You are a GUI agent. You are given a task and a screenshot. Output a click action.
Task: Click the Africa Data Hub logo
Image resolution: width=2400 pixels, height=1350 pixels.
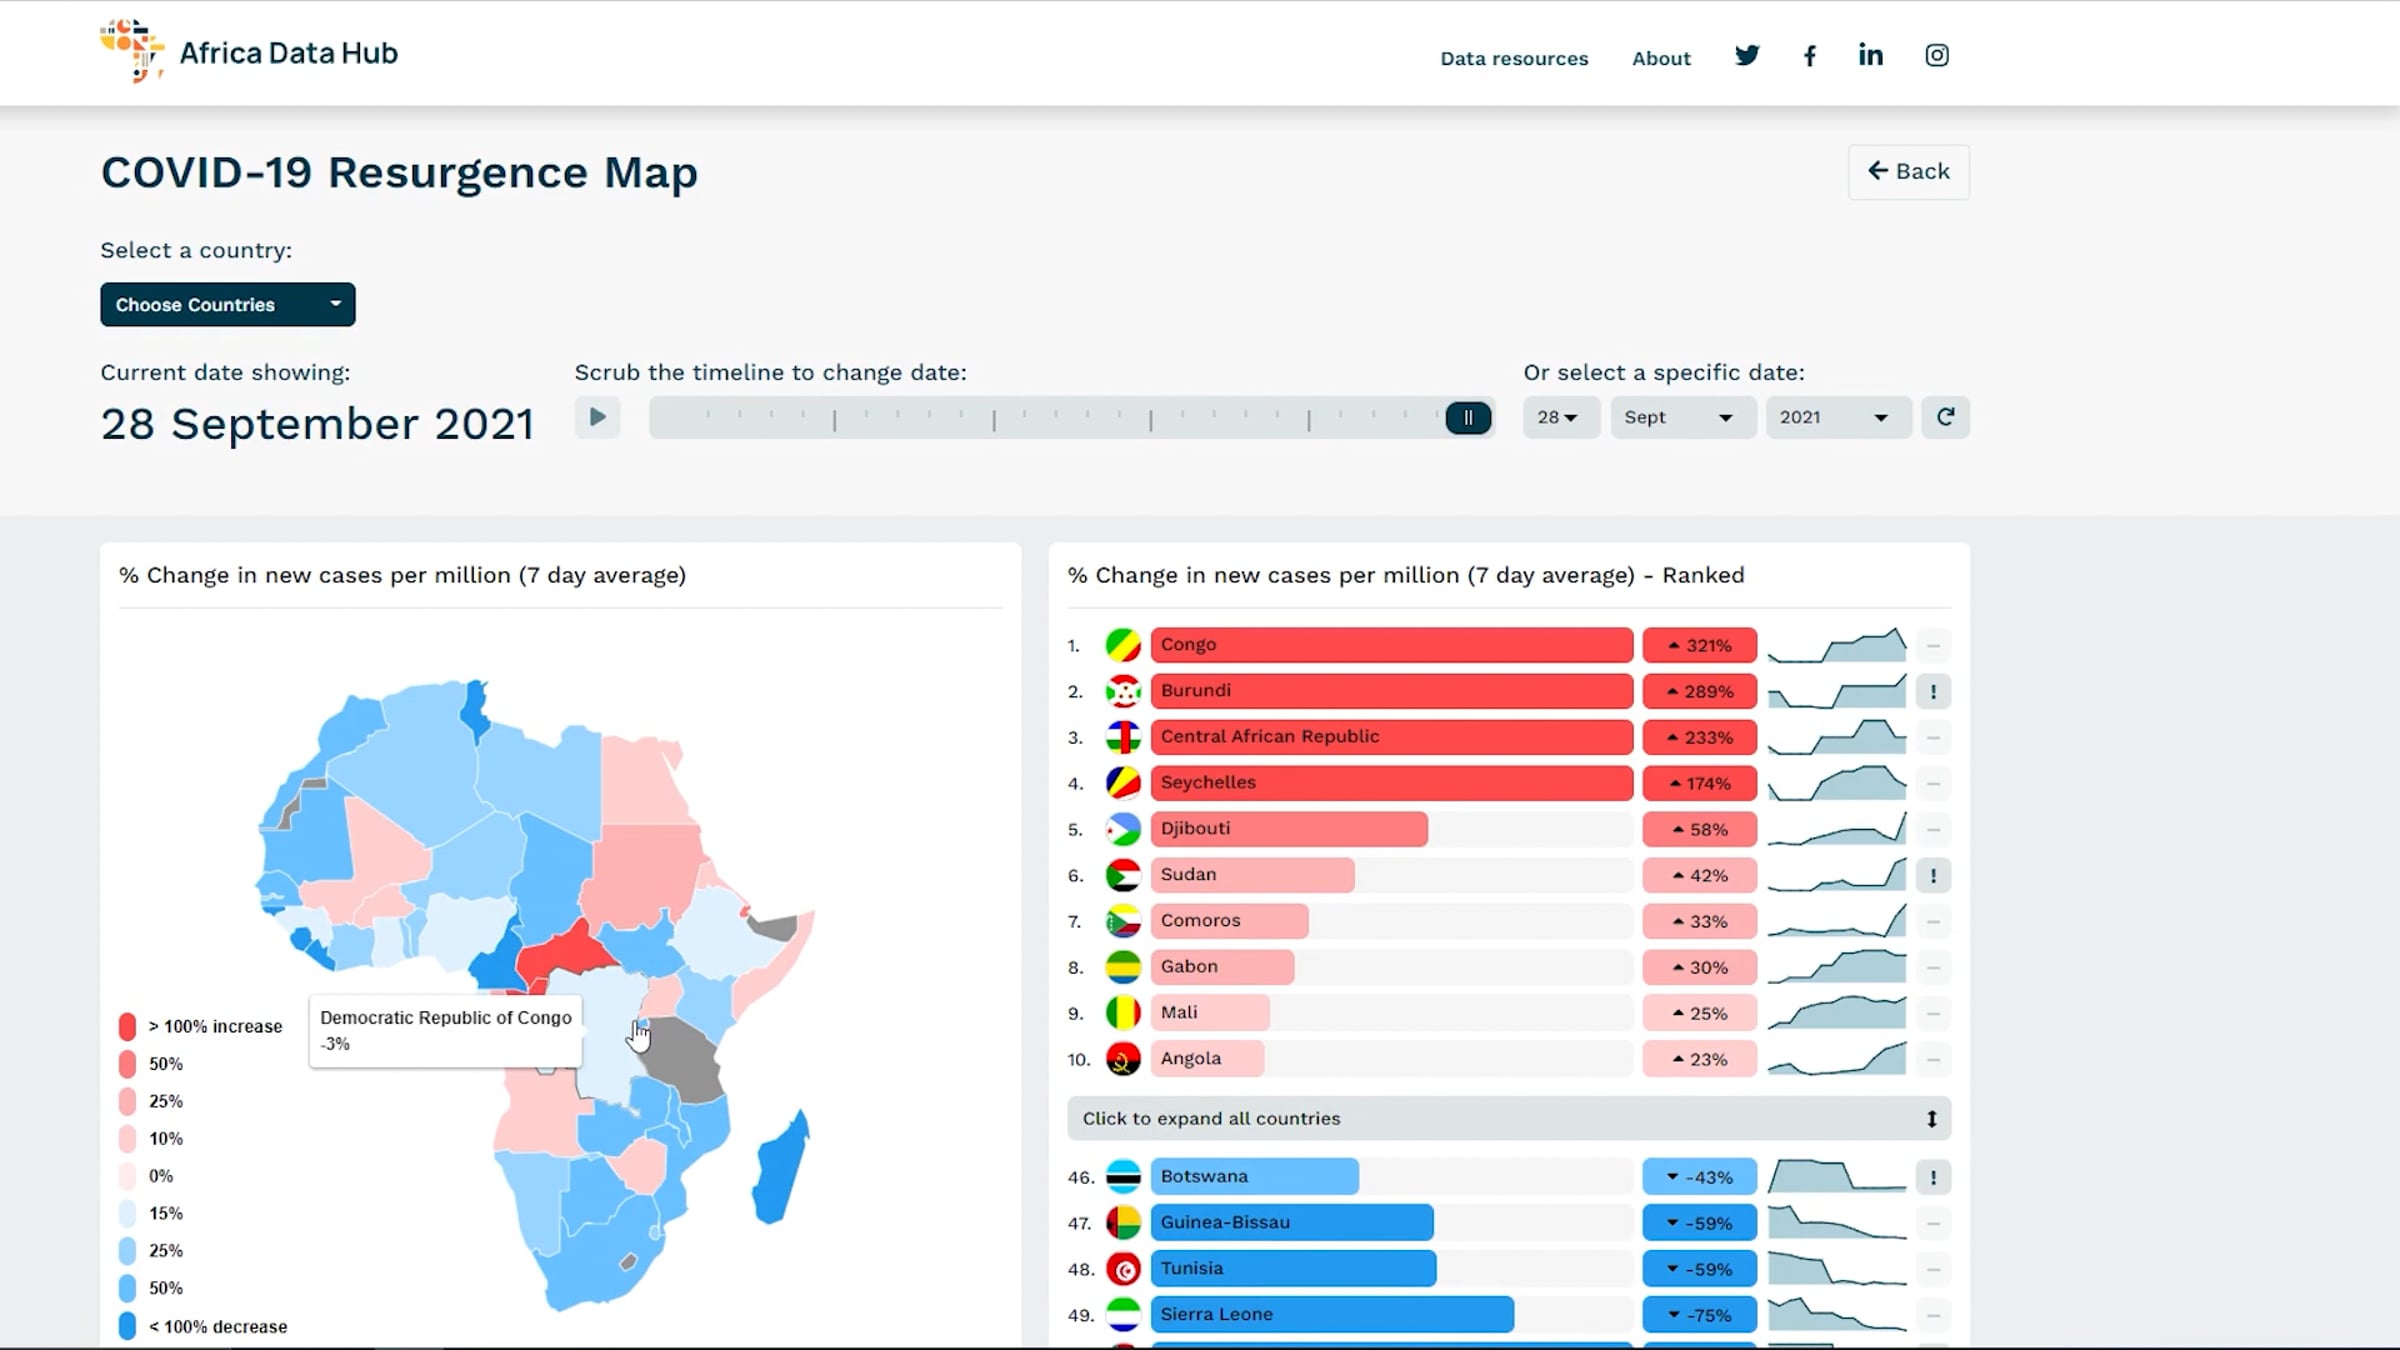(x=249, y=51)
